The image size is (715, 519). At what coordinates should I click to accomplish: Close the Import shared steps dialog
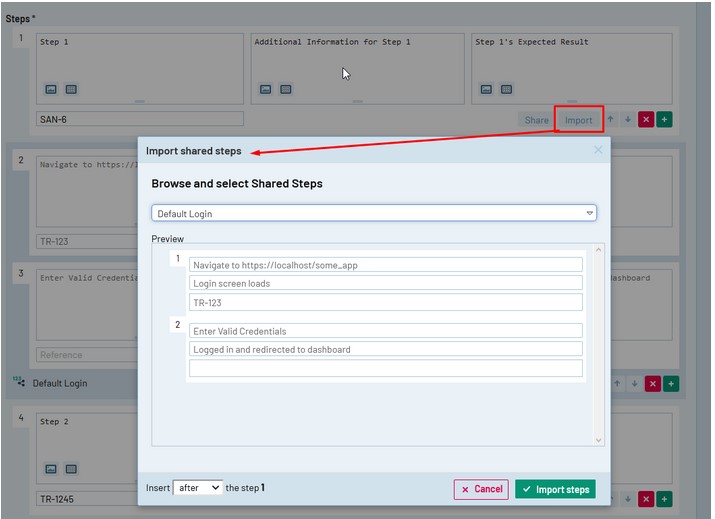pyautogui.click(x=598, y=150)
